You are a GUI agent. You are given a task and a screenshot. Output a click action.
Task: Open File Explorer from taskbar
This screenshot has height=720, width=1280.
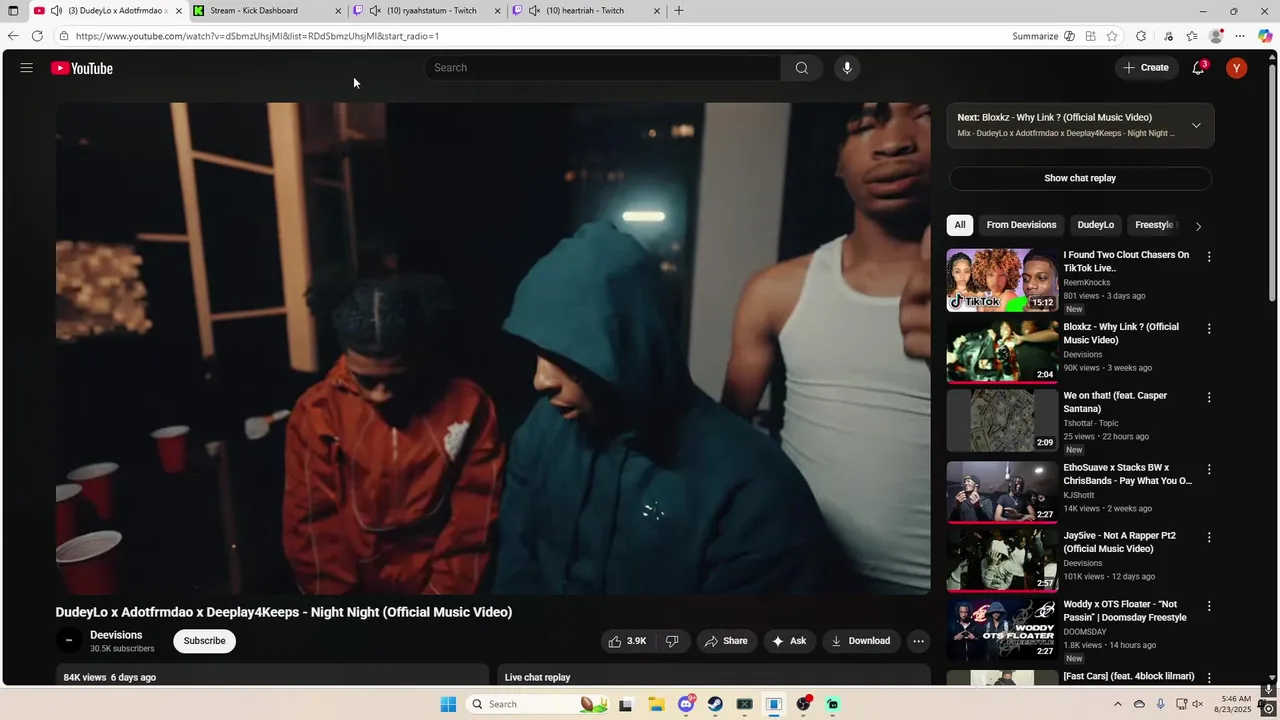click(656, 704)
